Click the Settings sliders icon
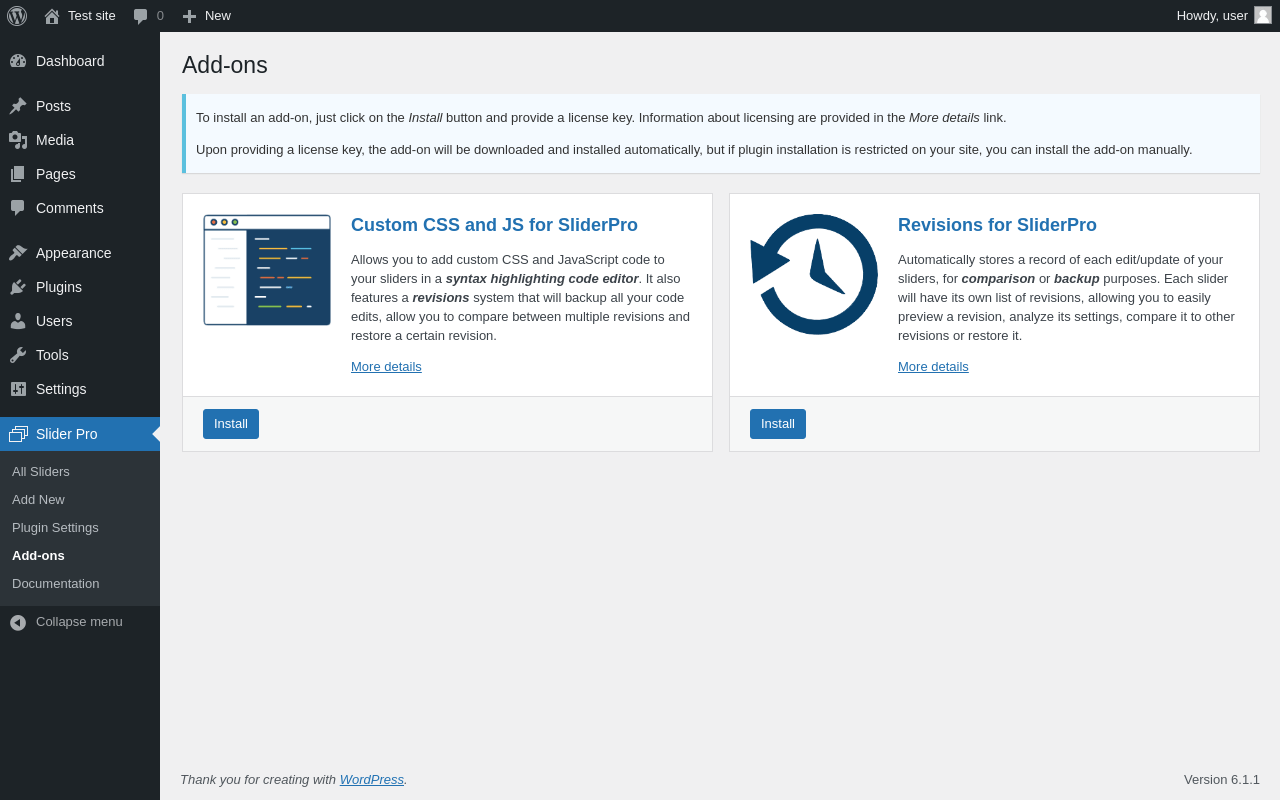This screenshot has height=800, width=1280. (18, 389)
